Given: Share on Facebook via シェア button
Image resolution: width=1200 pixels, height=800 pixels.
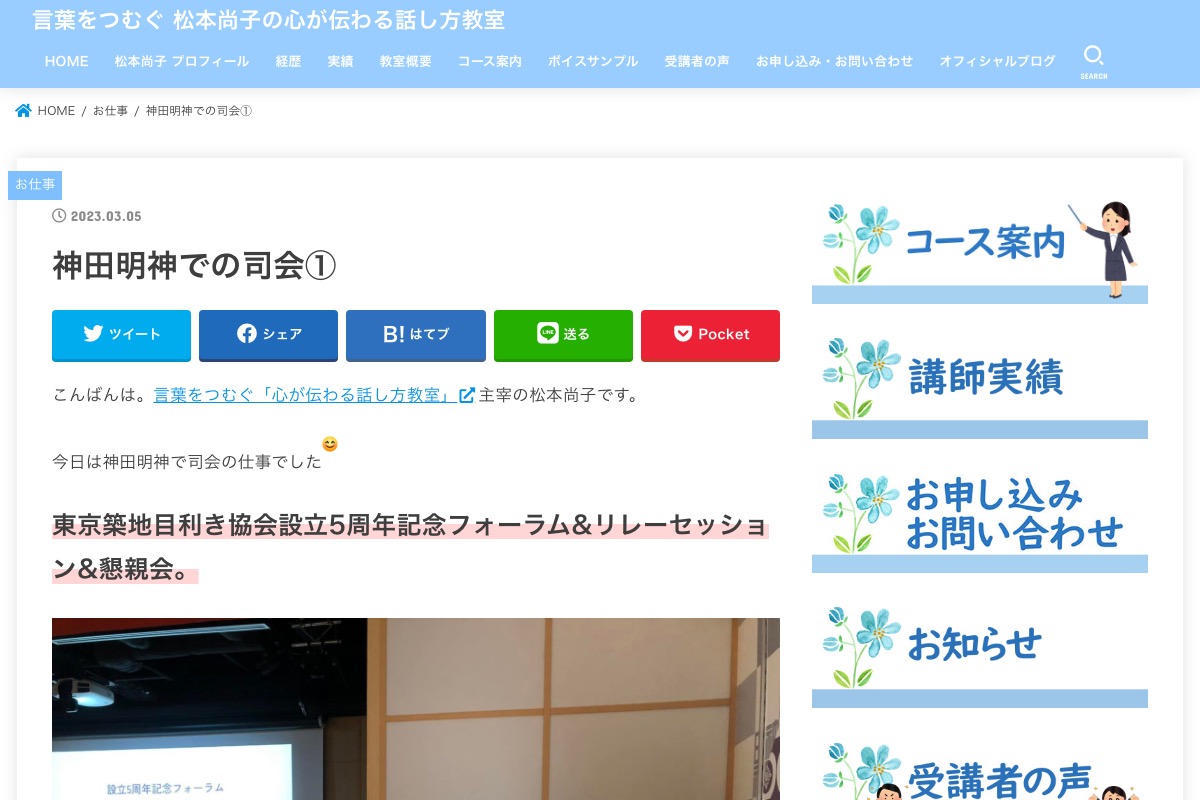Looking at the screenshot, I should point(268,335).
